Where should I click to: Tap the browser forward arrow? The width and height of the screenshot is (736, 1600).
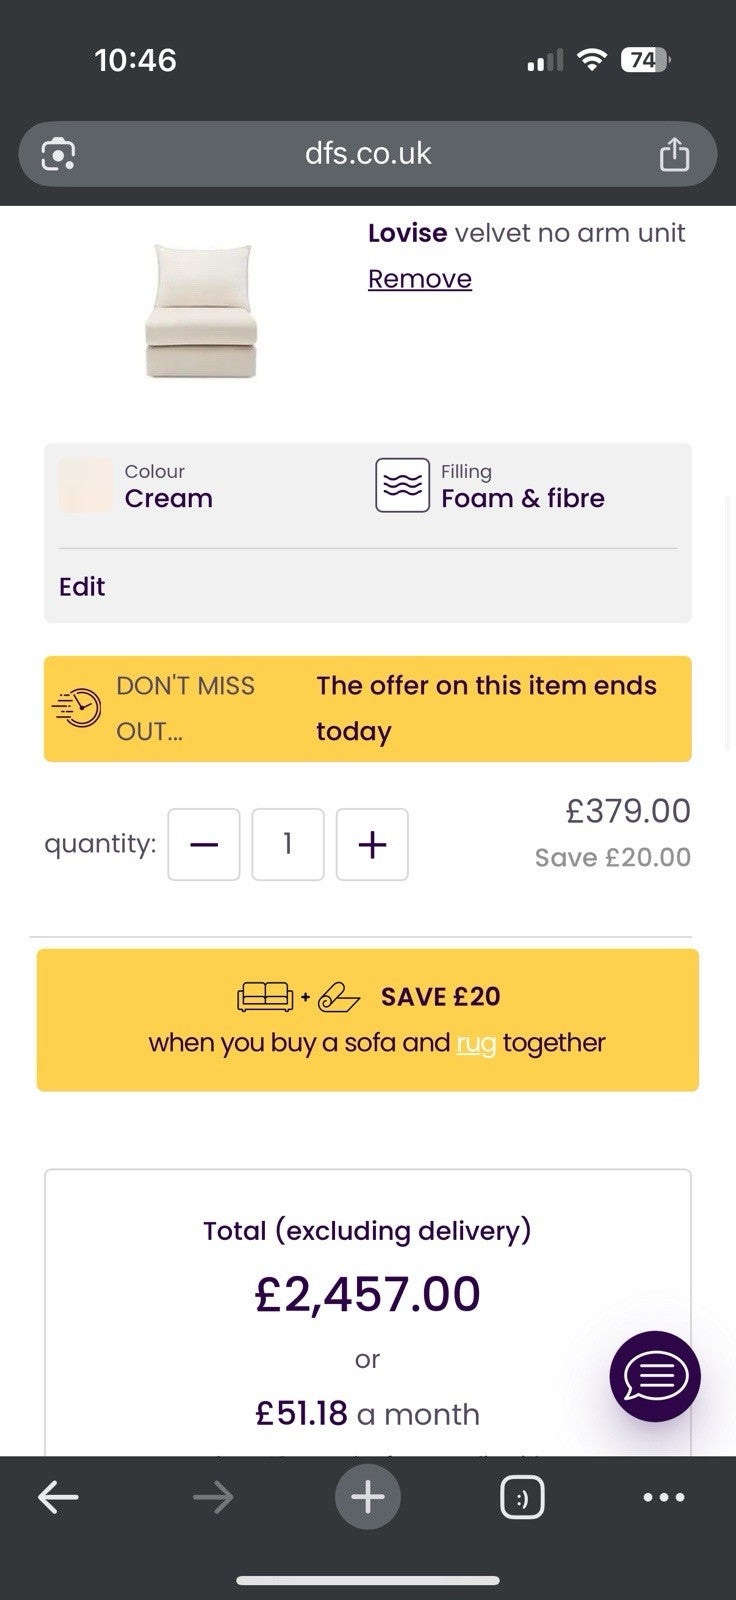tap(213, 1497)
